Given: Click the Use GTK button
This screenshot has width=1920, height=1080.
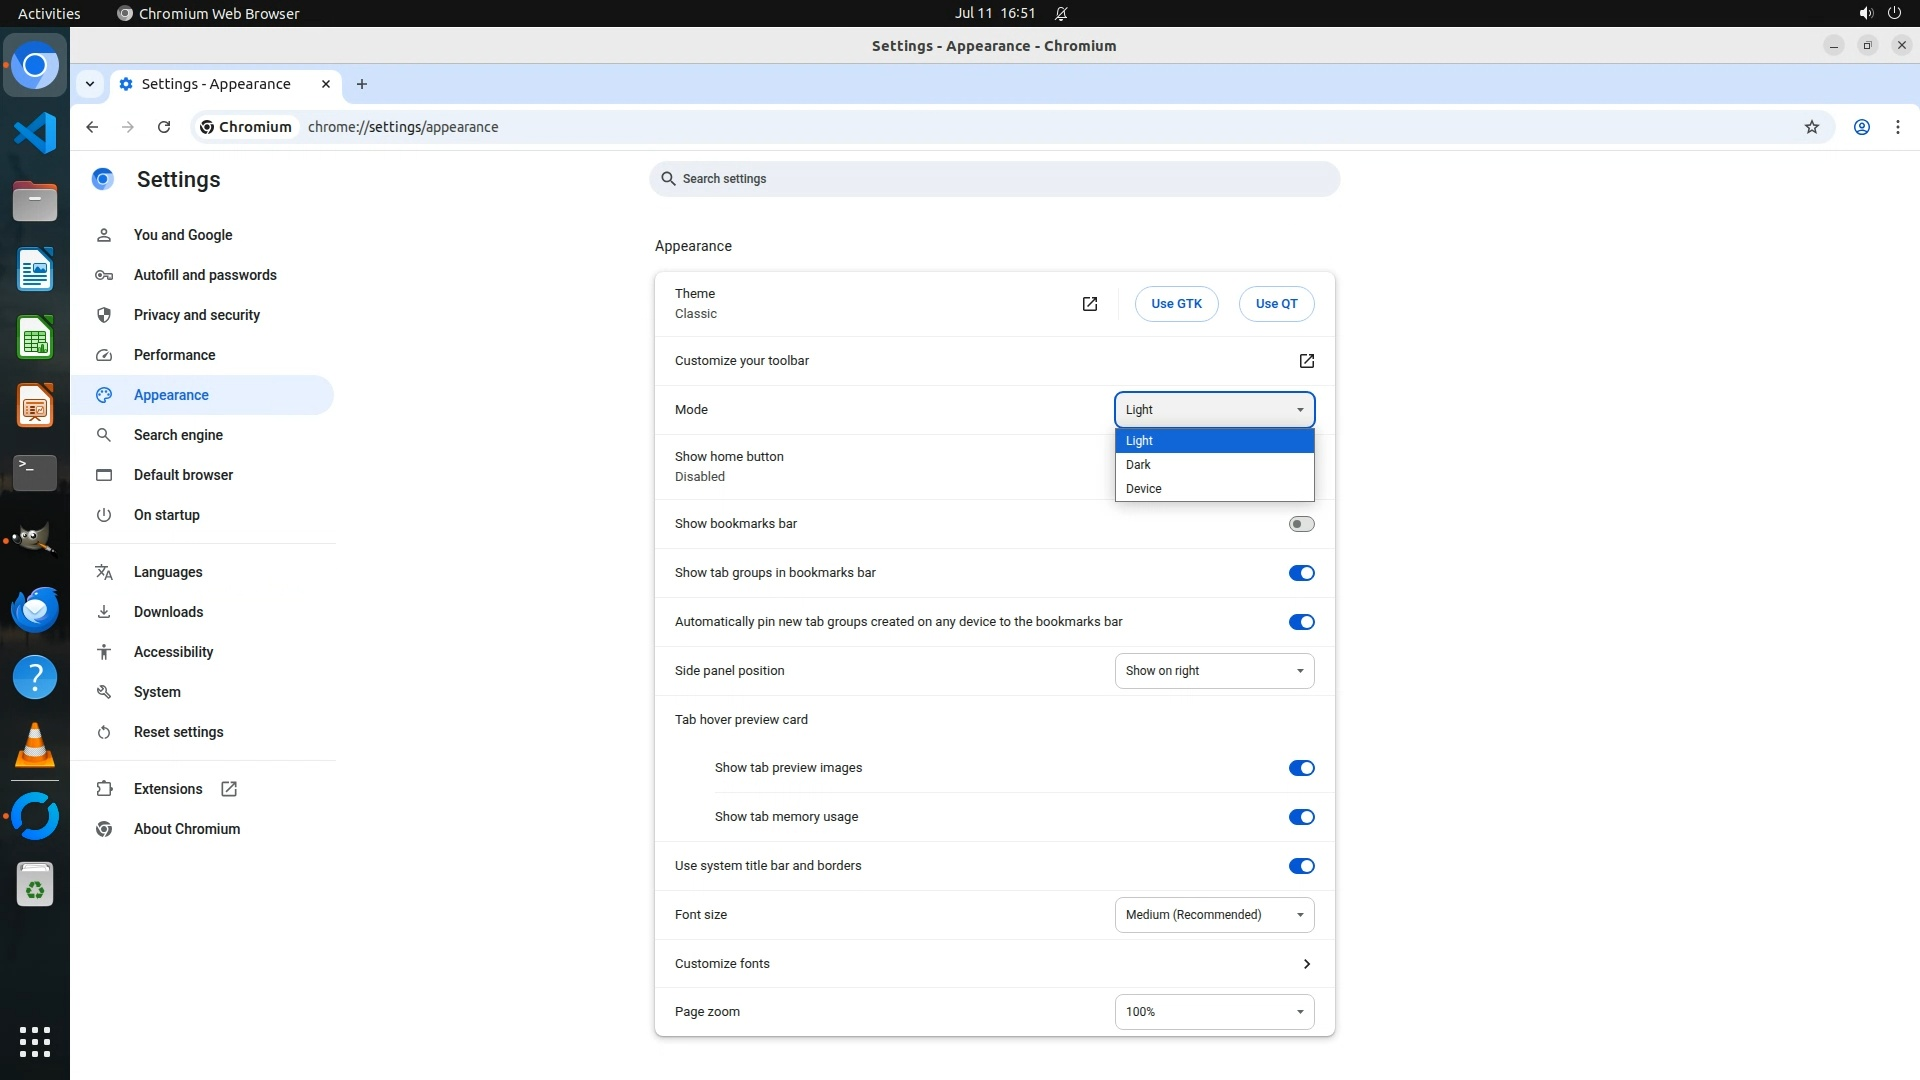Looking at the screenshot, I should (1176, 304).
